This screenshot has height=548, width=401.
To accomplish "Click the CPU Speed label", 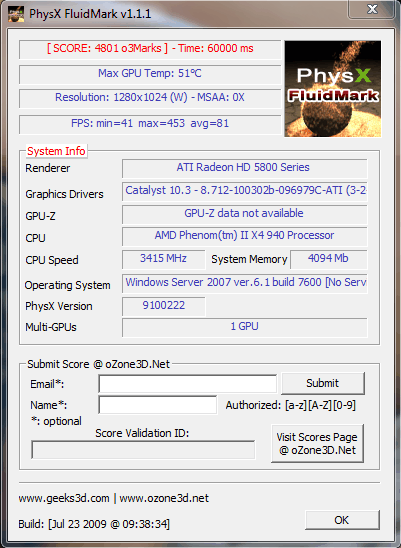I will point(52,260).
